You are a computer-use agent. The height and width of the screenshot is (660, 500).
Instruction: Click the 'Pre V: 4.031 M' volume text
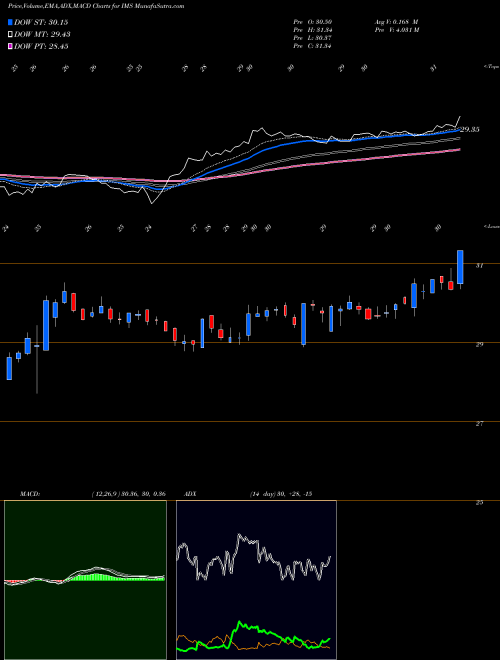(396, 30)
